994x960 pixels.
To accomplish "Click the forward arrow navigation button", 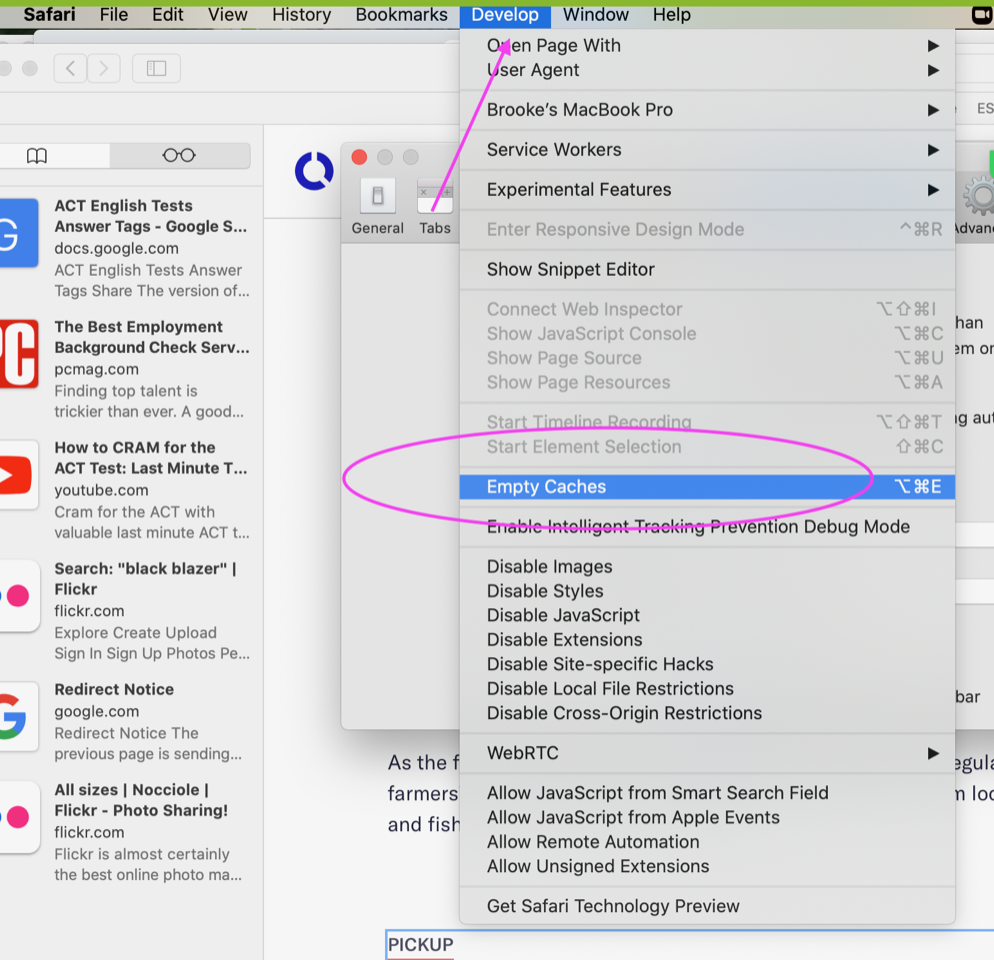I will pyautogui.click(x=104, y=68).
